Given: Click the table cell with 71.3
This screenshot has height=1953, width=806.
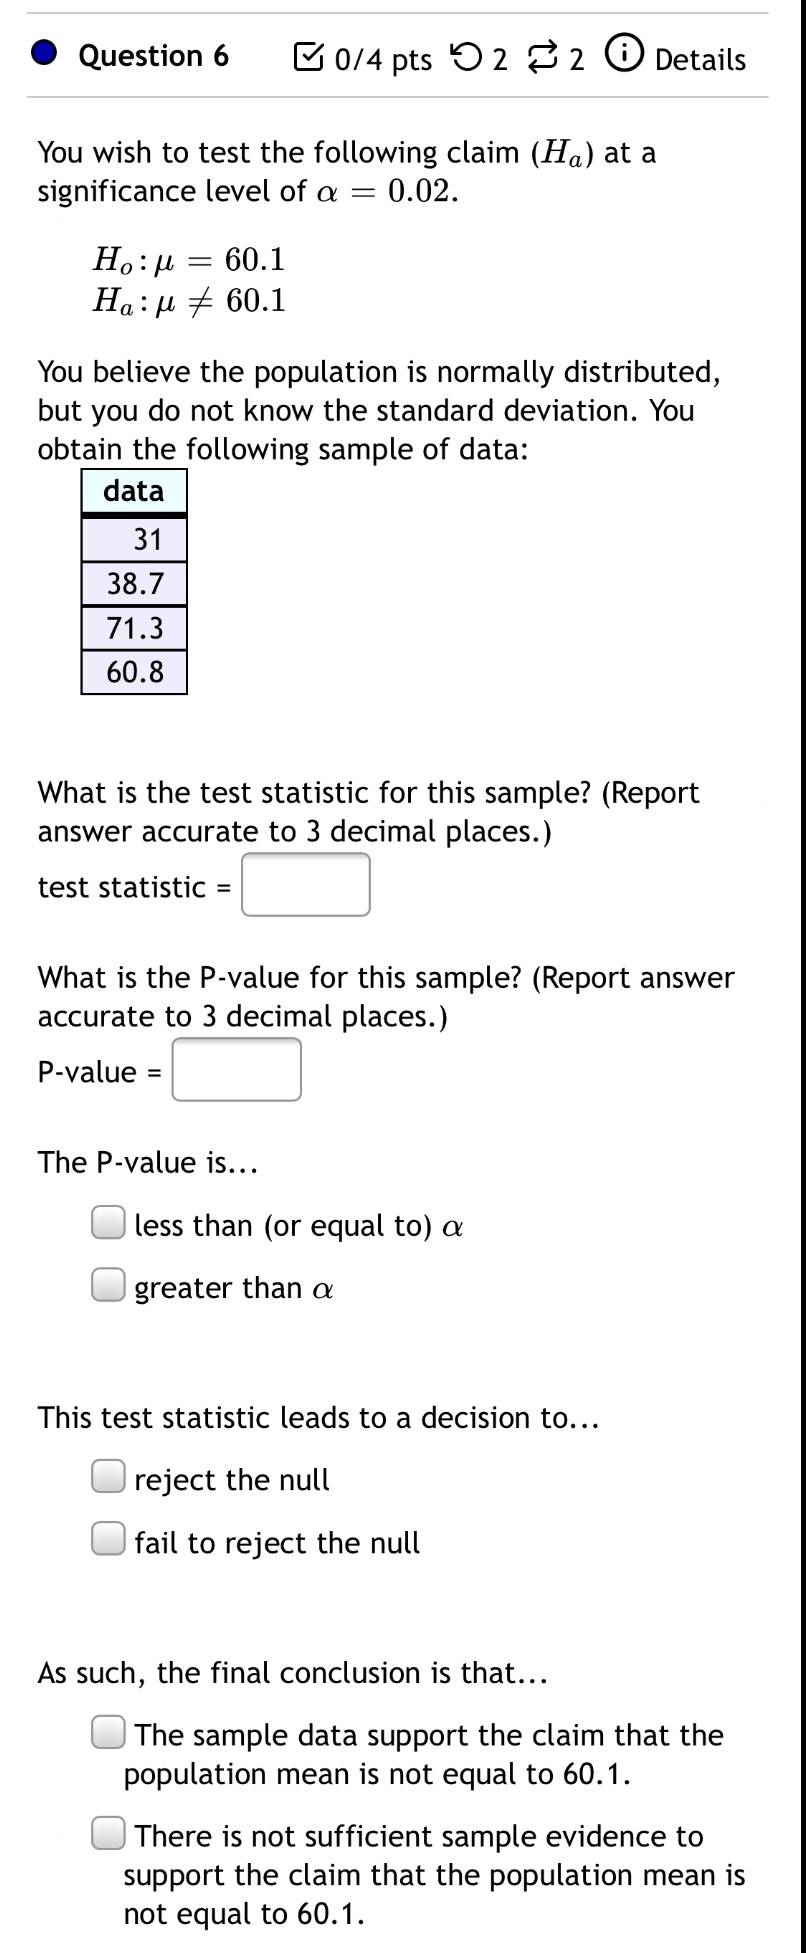Looking at the screenshot, I should point(134,628).
